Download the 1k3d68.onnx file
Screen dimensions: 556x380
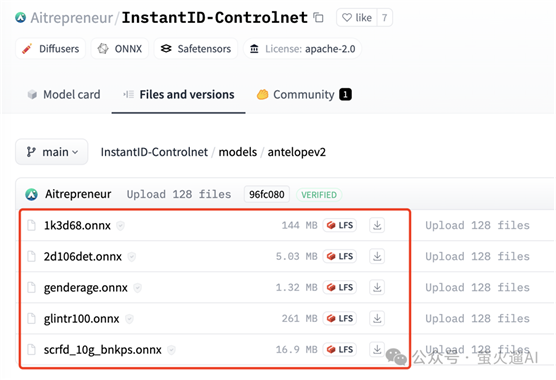[x=377, y=225]
